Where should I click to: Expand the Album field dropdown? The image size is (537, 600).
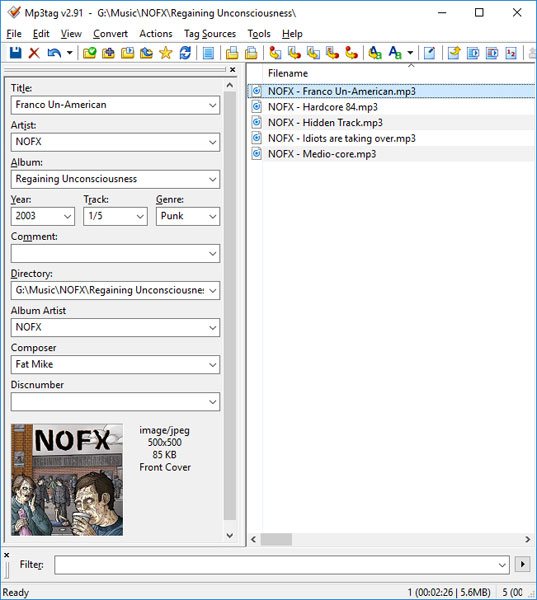point(212,179)
